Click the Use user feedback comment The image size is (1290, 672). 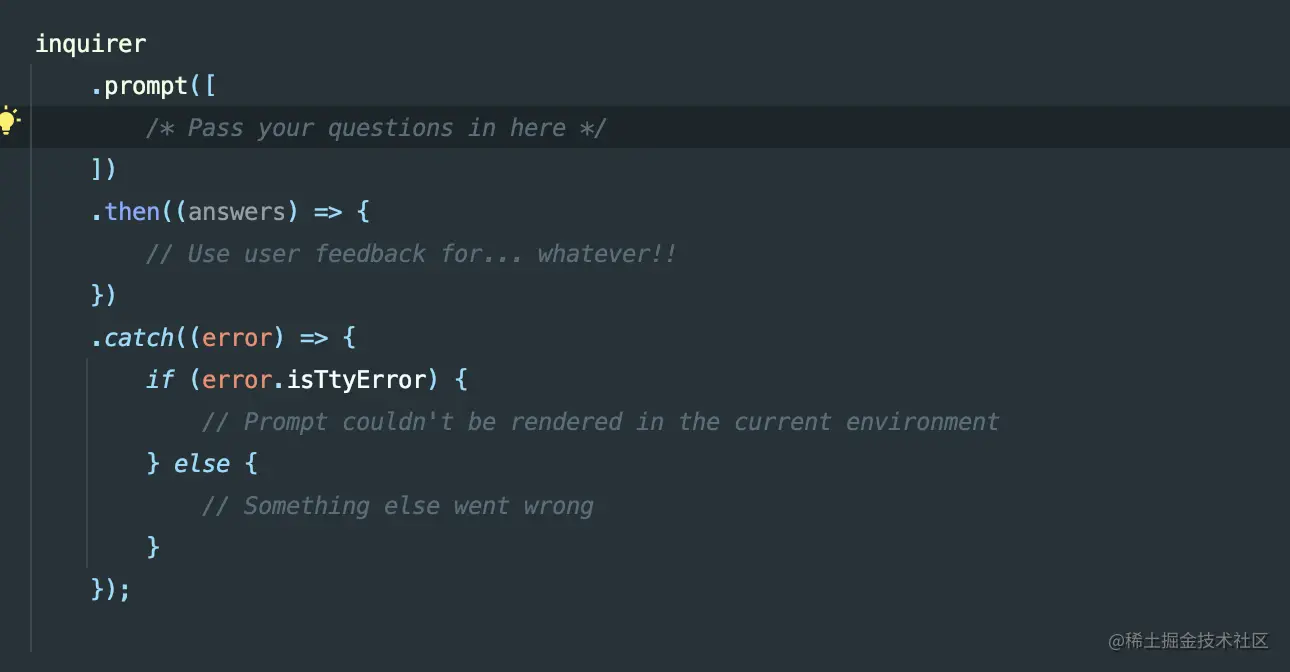pyautogui.click(x=411, y=254)
